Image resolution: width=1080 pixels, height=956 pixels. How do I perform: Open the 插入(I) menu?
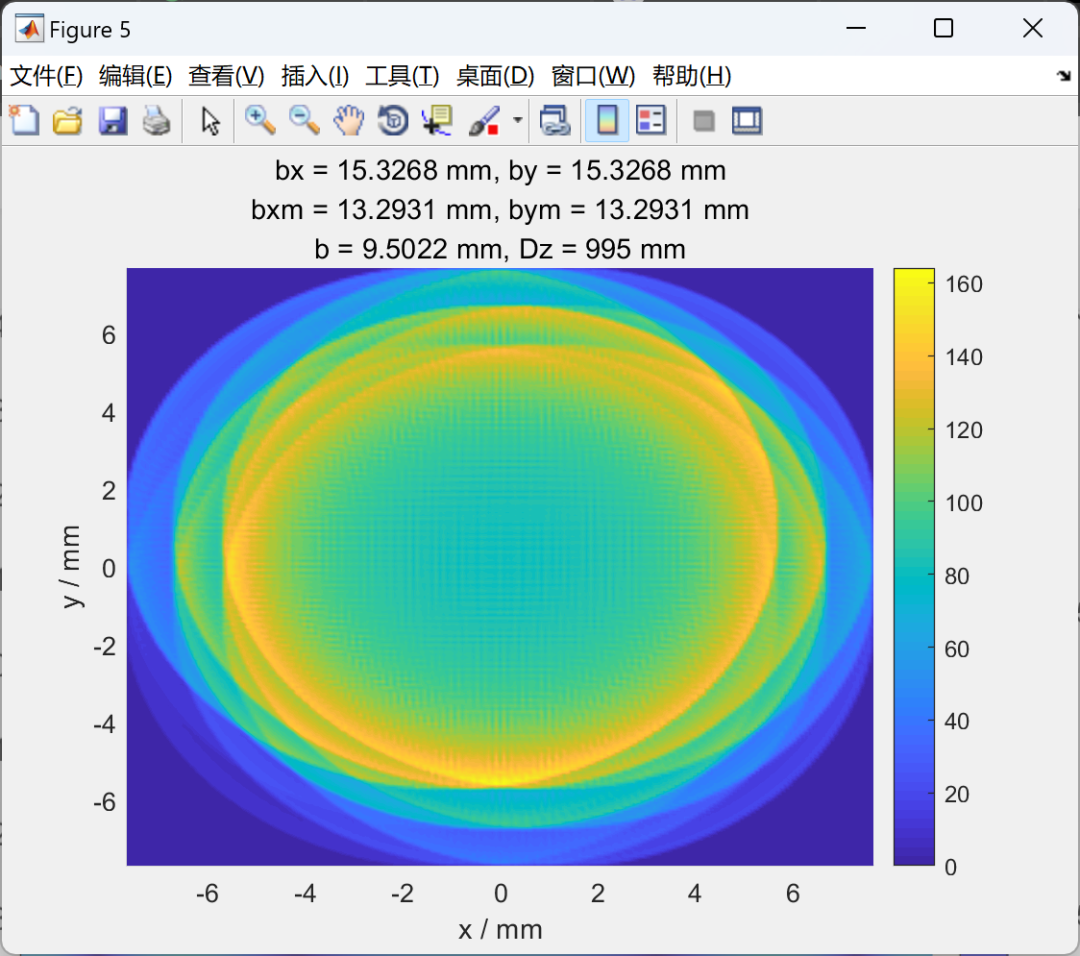[315, 76]
